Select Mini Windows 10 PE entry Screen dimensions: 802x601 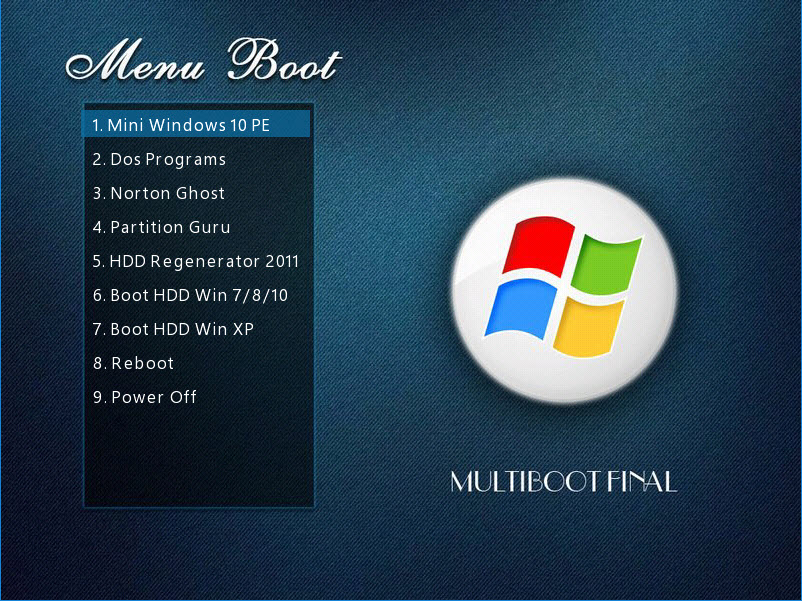196,124
